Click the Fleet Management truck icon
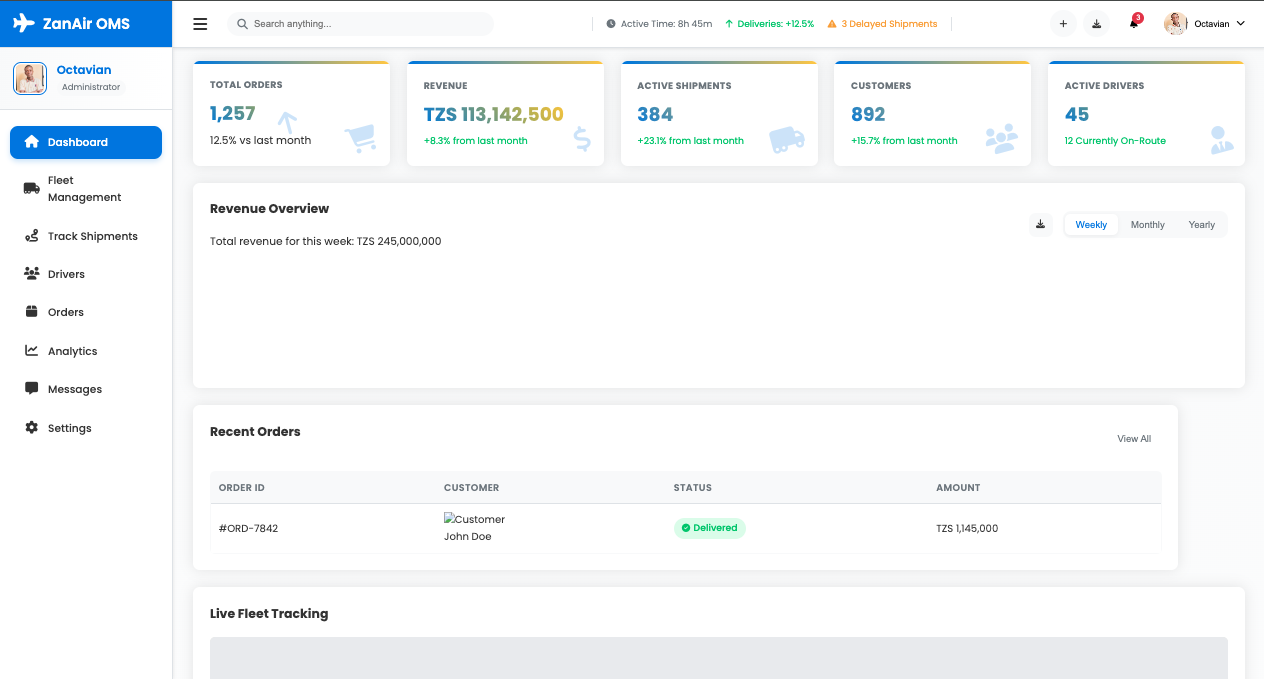1264x679 pixels. pyautogui.click(x=31, y=188)
